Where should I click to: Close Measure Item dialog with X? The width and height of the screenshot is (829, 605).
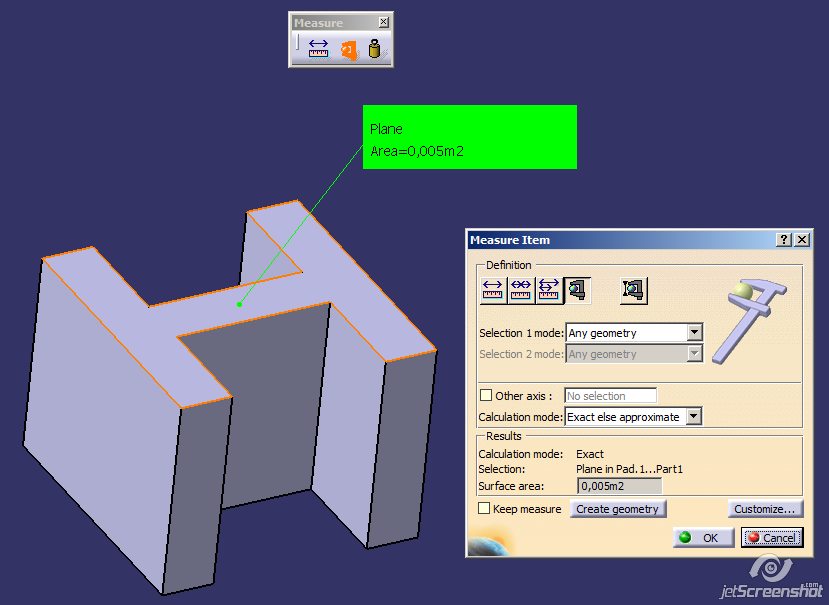802,240
